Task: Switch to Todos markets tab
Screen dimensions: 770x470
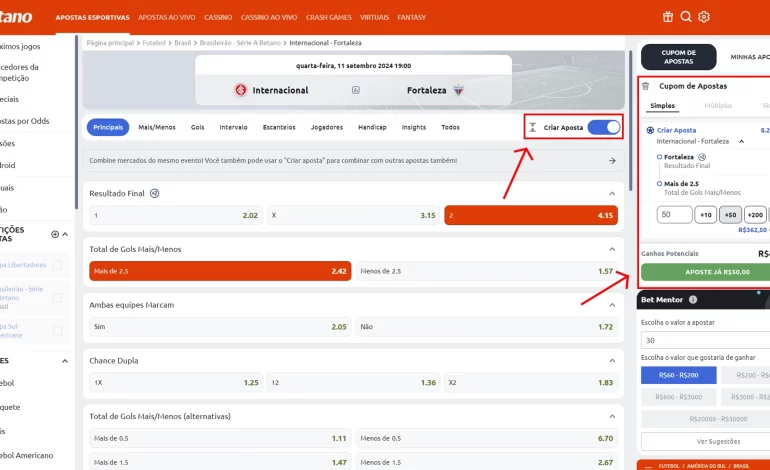Action: [x=450, y=128]
